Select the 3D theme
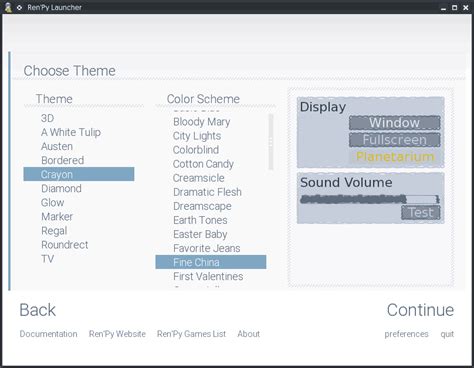The width and height of the screenshot is (474, 368). [47, 118]
